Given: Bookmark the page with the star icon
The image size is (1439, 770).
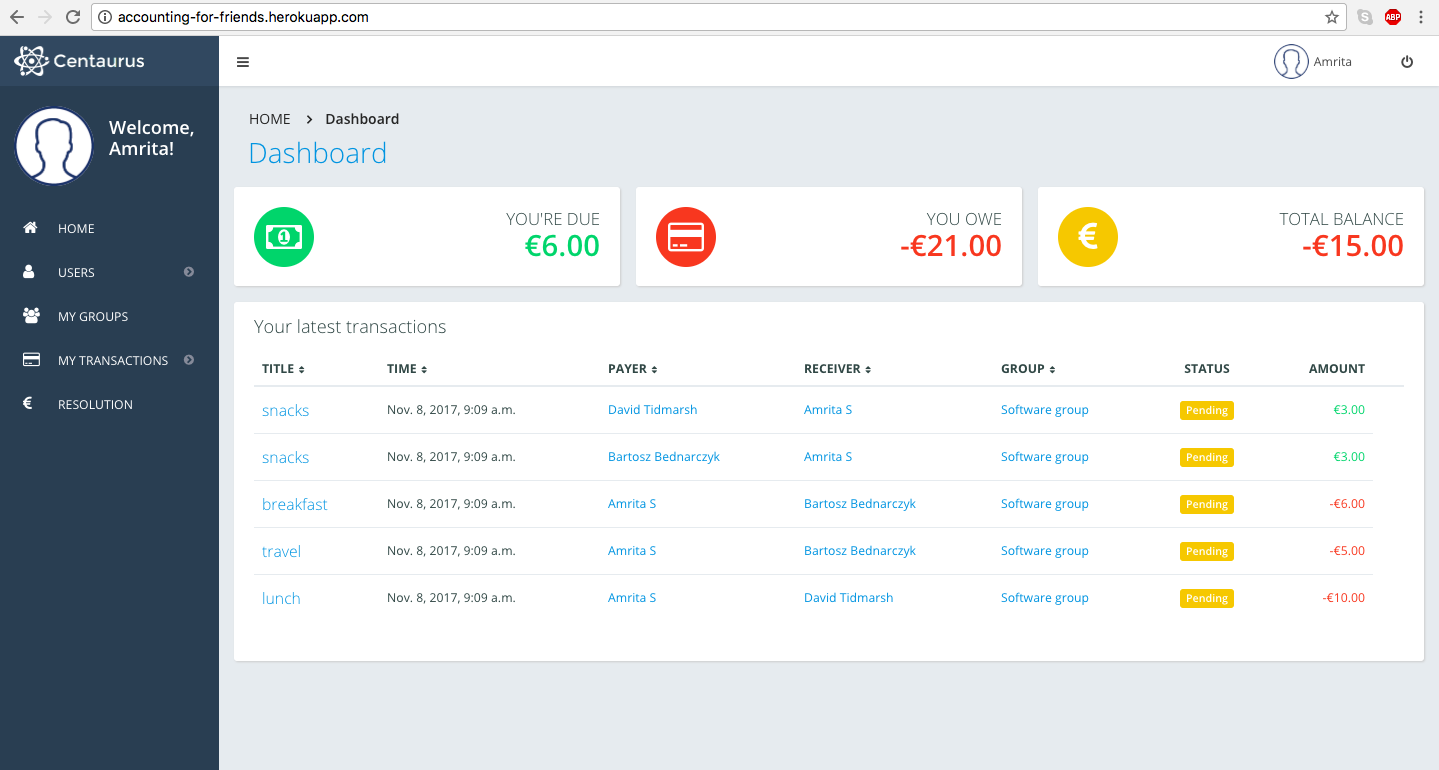Looking at the screenshot, I should click(1332, 17).
